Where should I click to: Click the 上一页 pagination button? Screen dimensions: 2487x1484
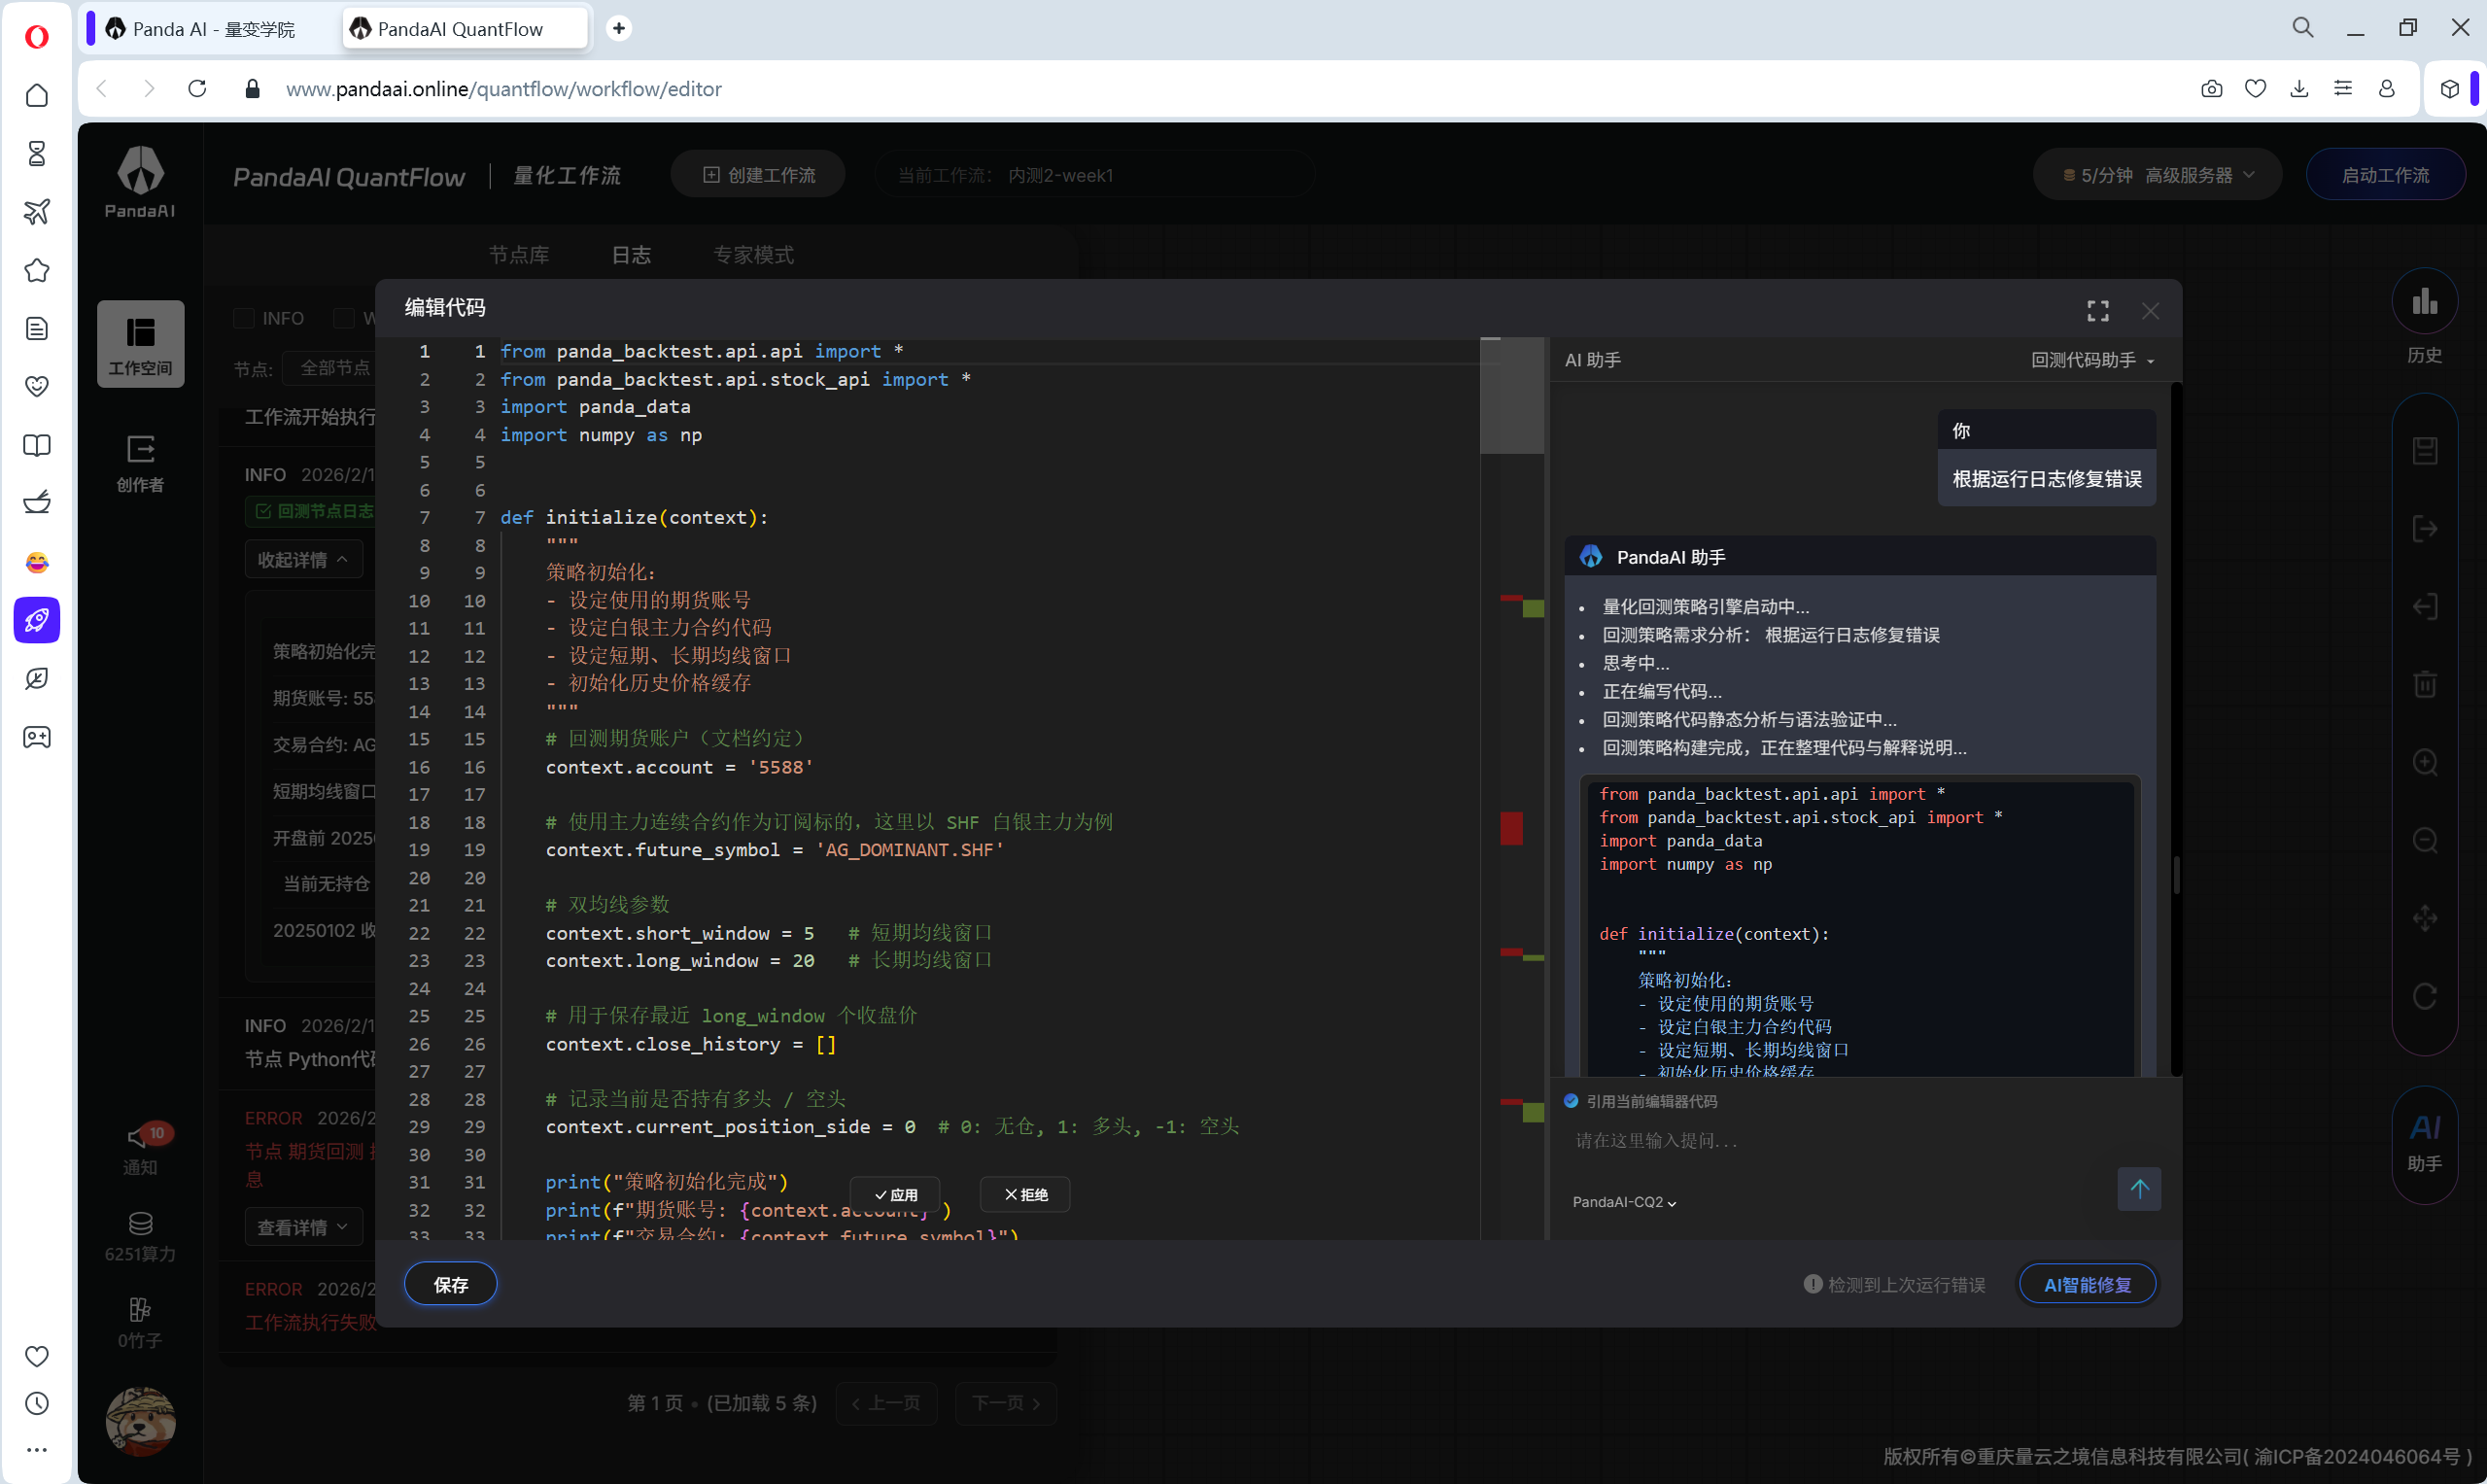(886, 1403)
